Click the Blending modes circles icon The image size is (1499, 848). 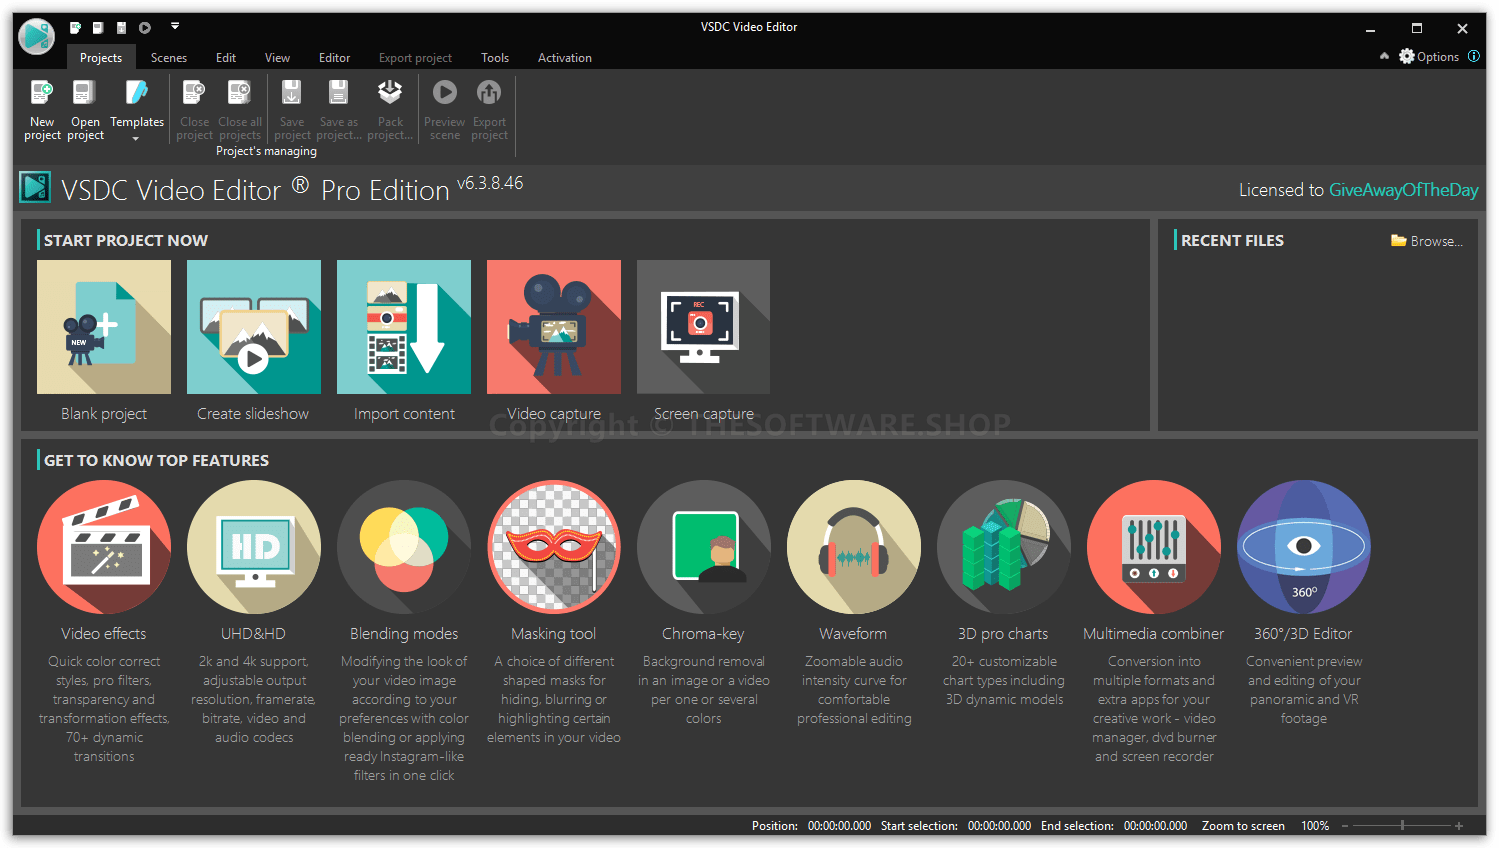tap(404, 547)
